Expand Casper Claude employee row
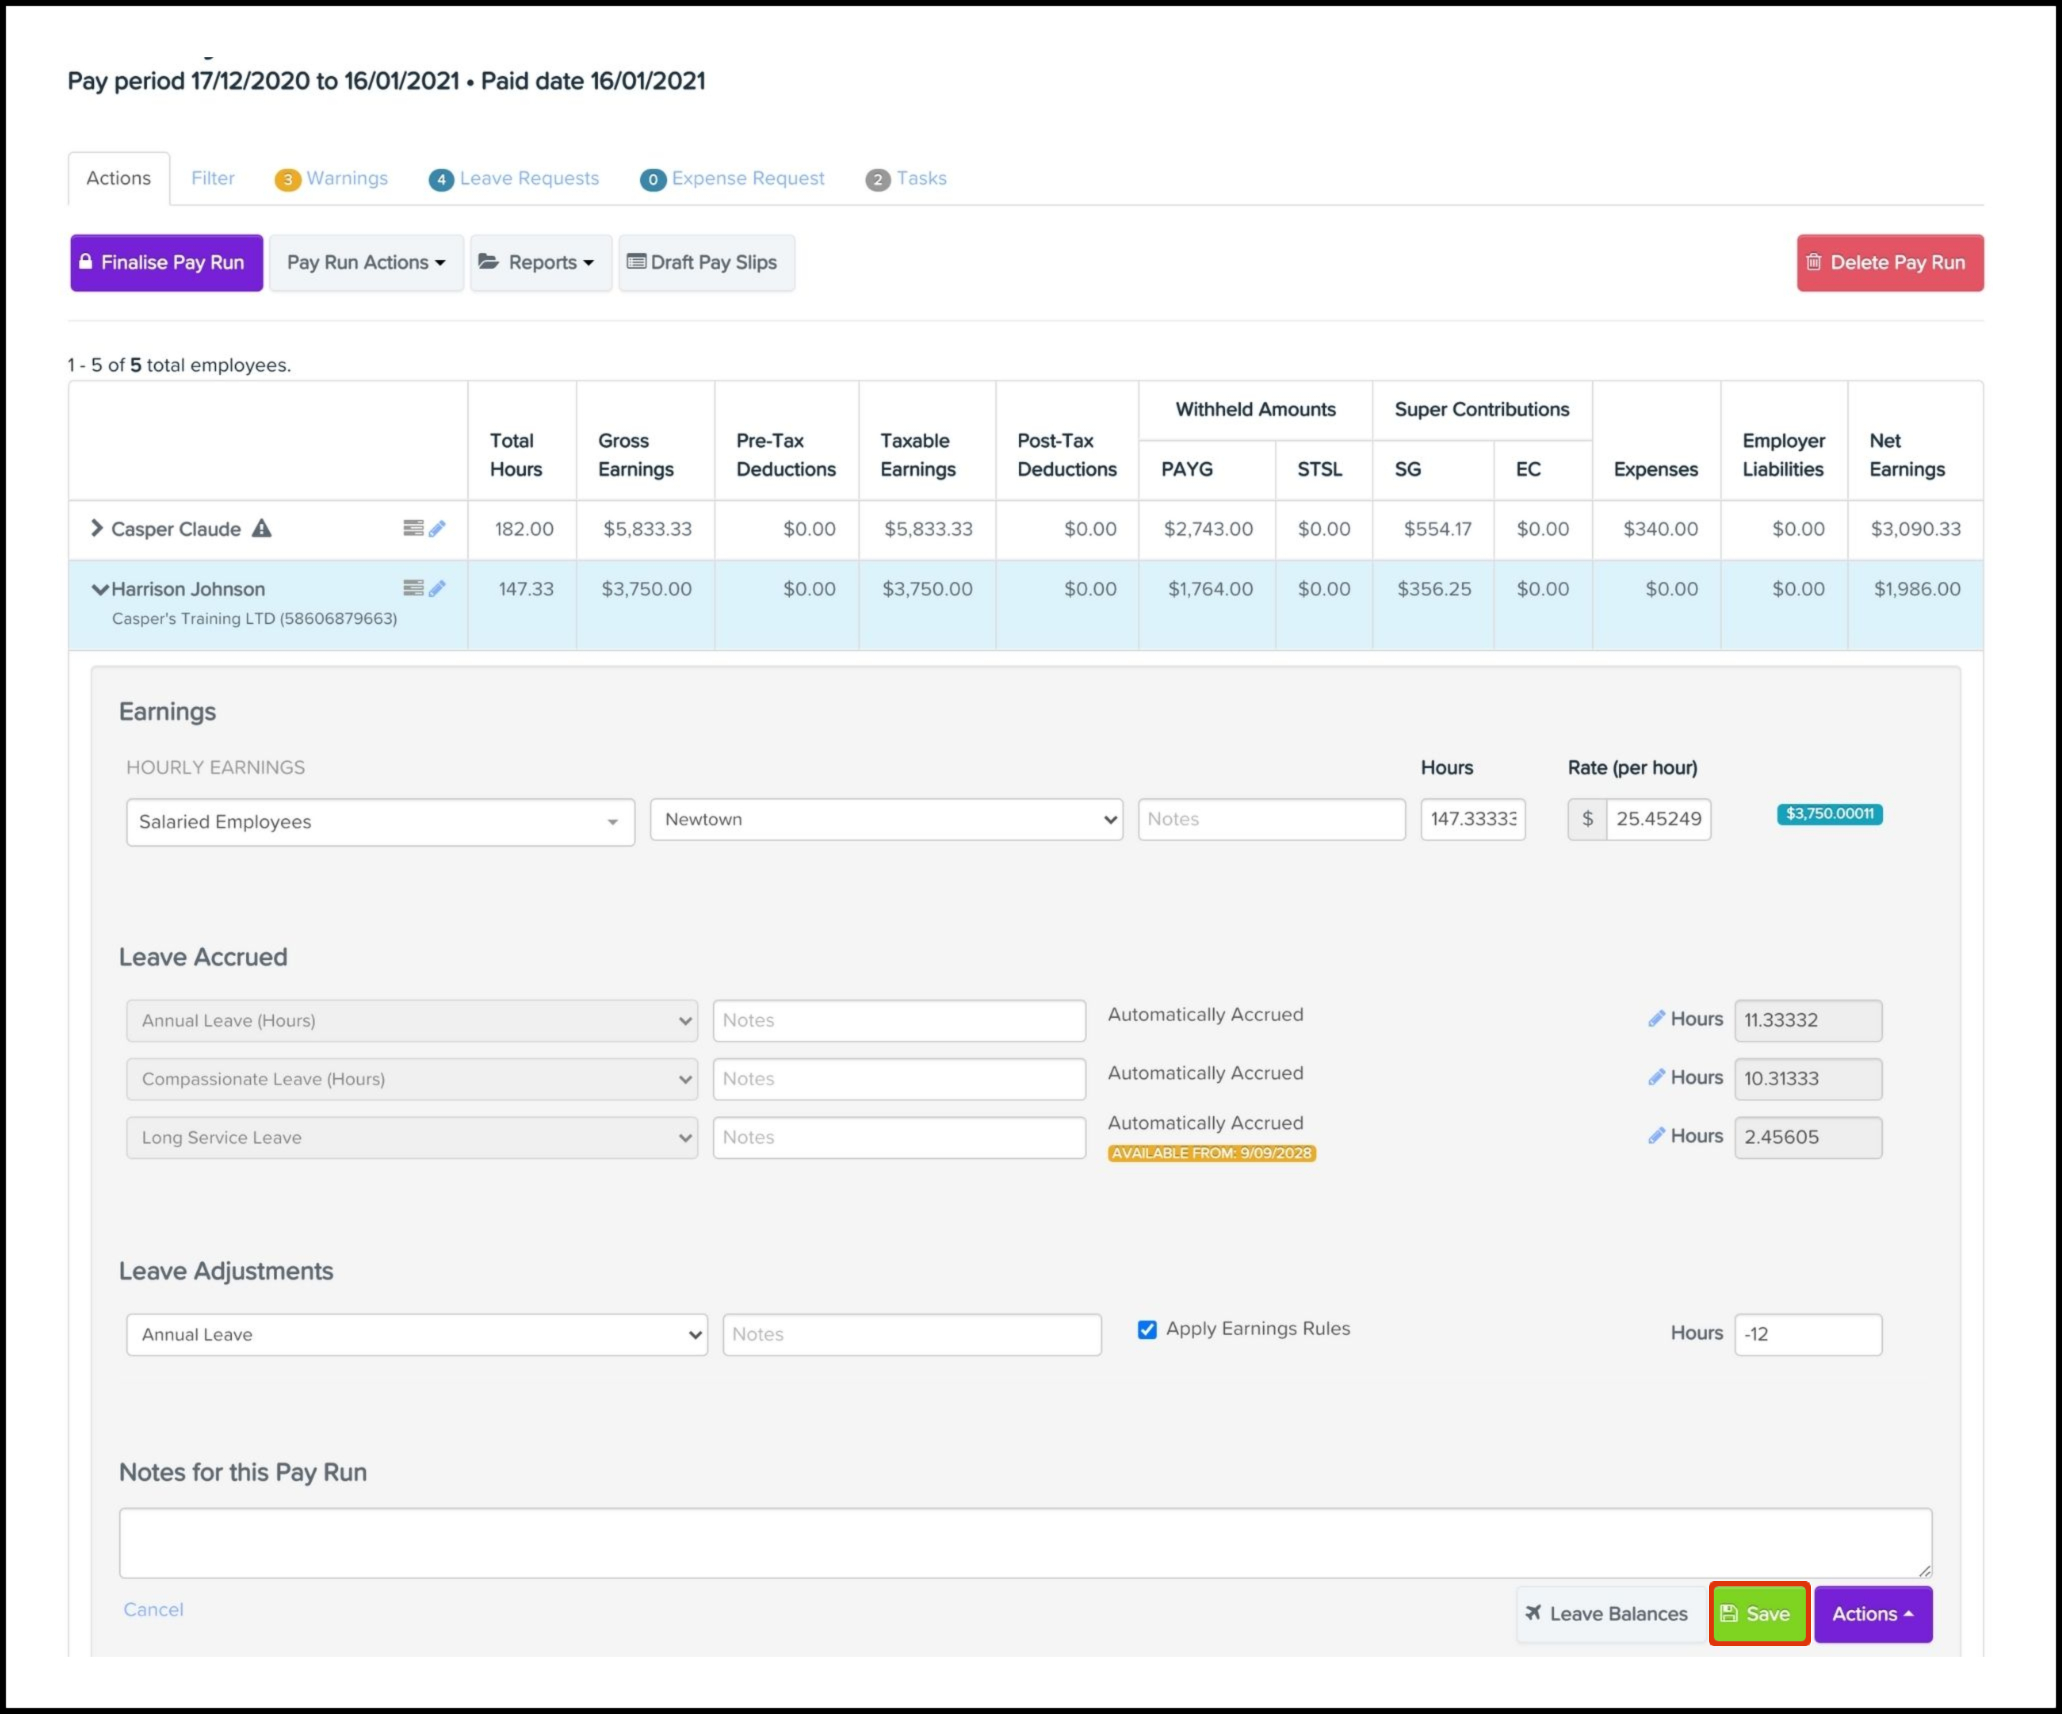The image size is (2062, 1714). click(96, 528)
